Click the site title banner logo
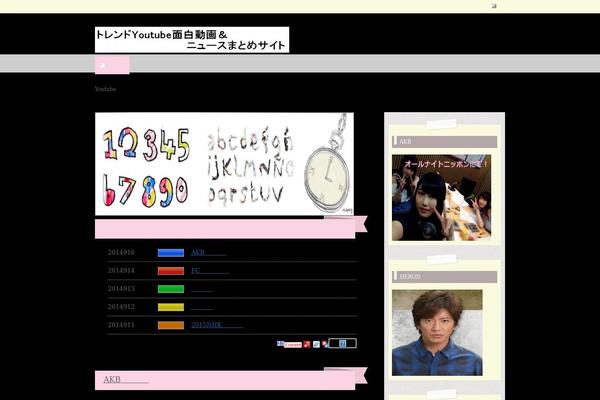 click(192, 40)
